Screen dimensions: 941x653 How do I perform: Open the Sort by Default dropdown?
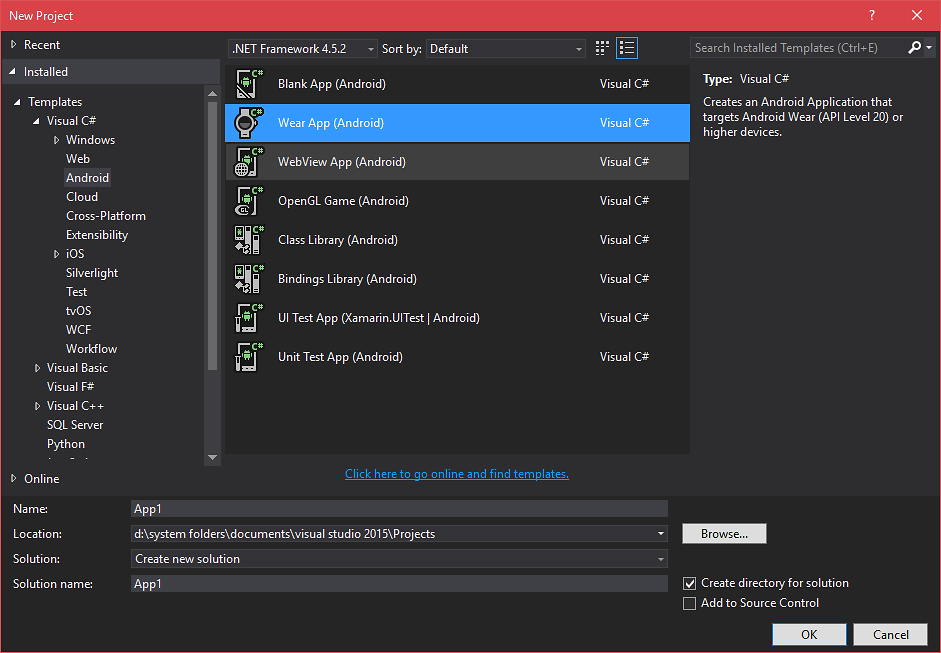point(505,49)
